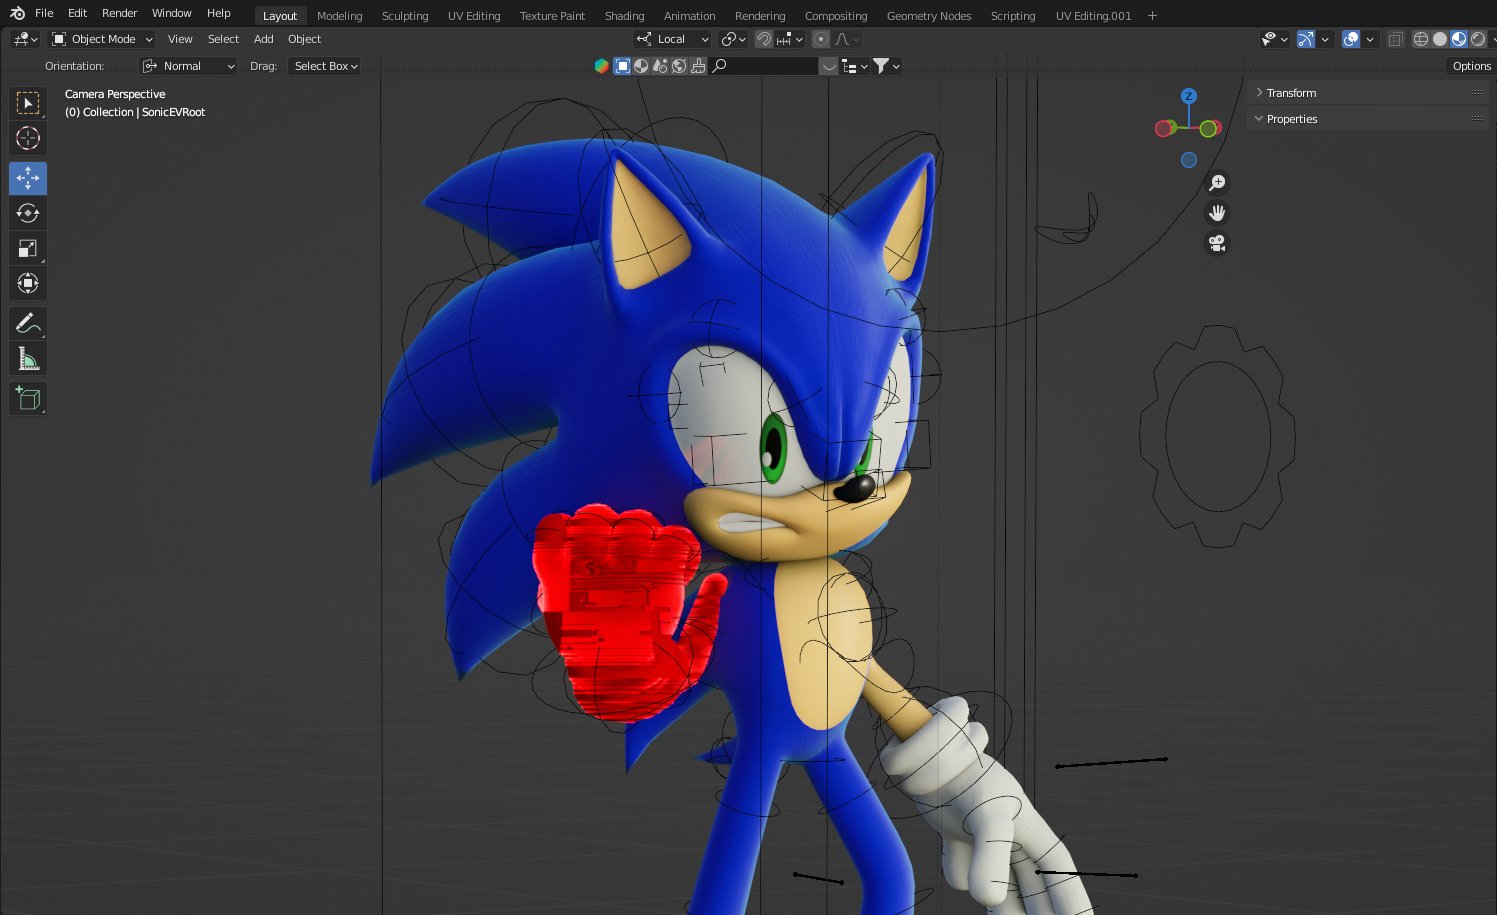
Task: Open the Render menu
Action: point(119,13)
